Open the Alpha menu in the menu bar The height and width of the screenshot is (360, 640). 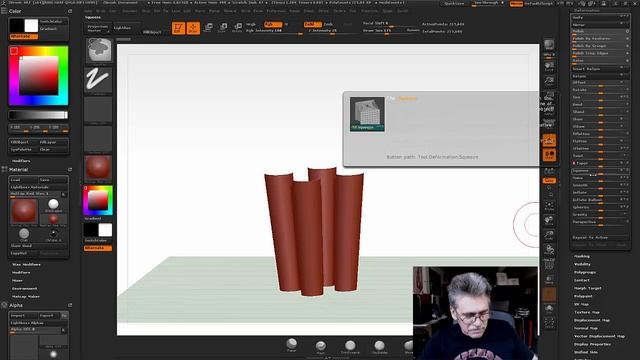click(x=88, y=11)
